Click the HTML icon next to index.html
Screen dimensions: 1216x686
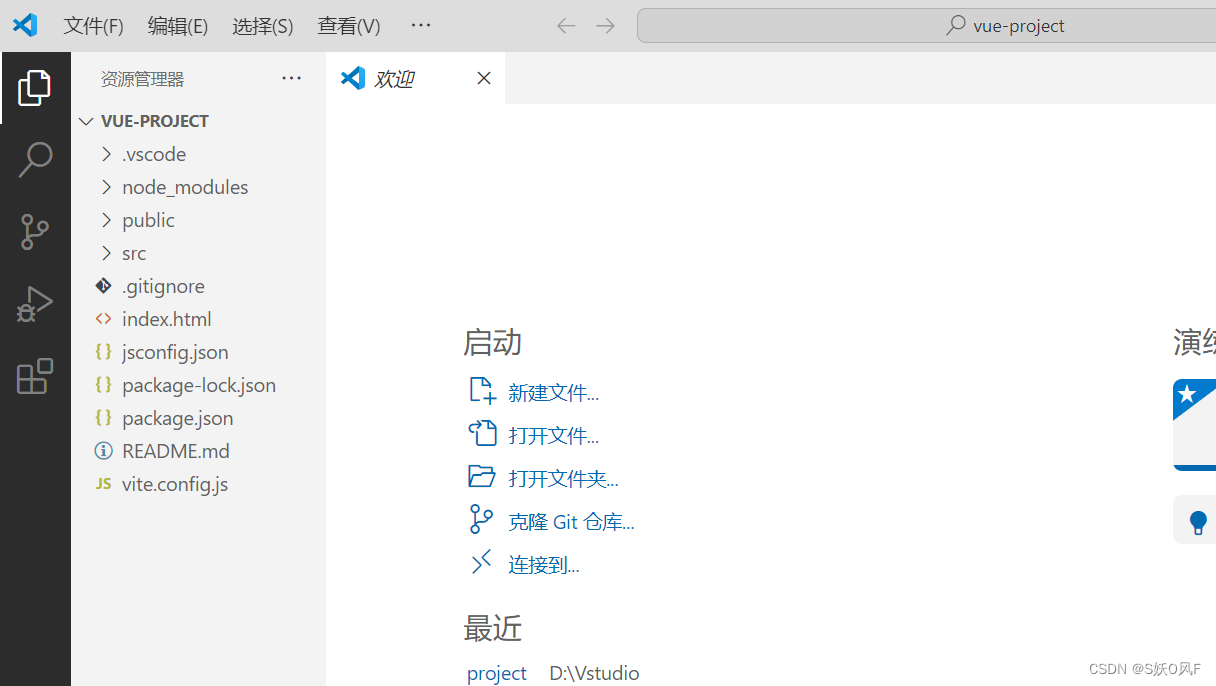click(103, 319)
